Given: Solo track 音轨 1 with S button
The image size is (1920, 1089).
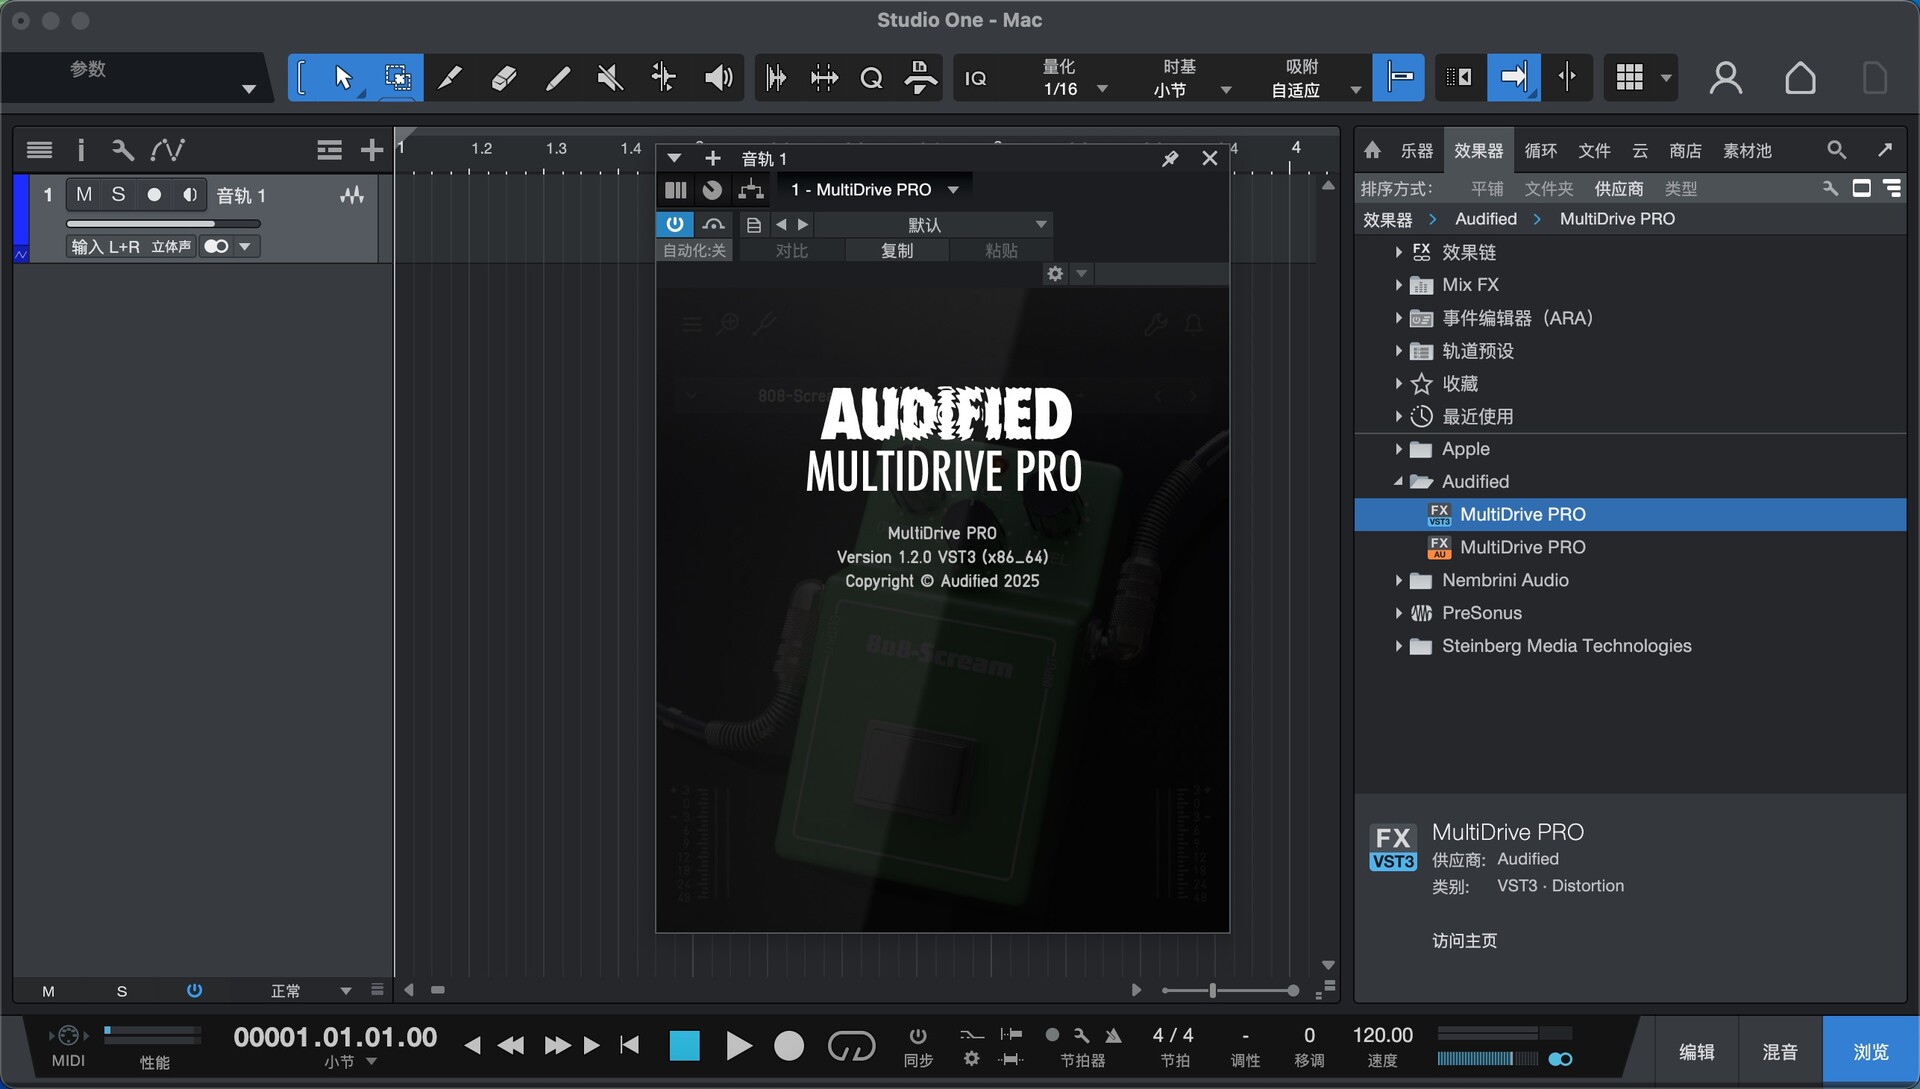Looking at the screenshot, I should 118,195.
